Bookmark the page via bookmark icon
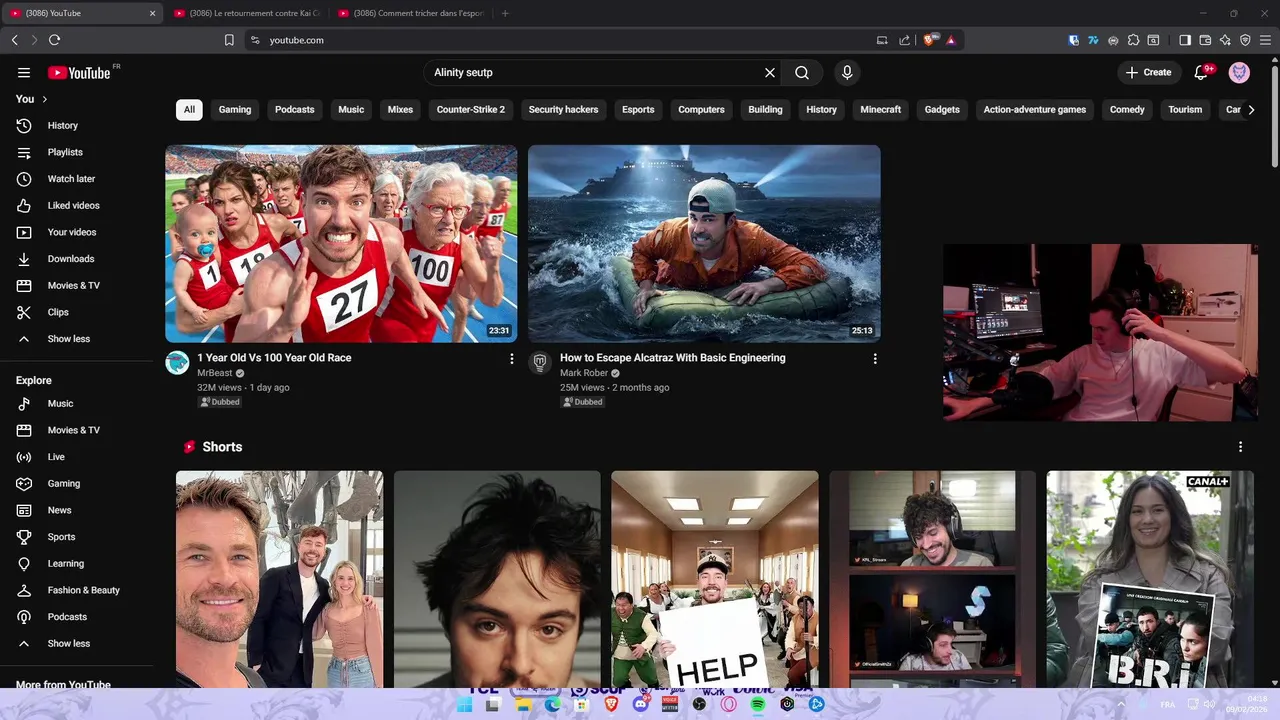Image resolution: width=1280 pixels, height=720 pixels. pos(229,40)
